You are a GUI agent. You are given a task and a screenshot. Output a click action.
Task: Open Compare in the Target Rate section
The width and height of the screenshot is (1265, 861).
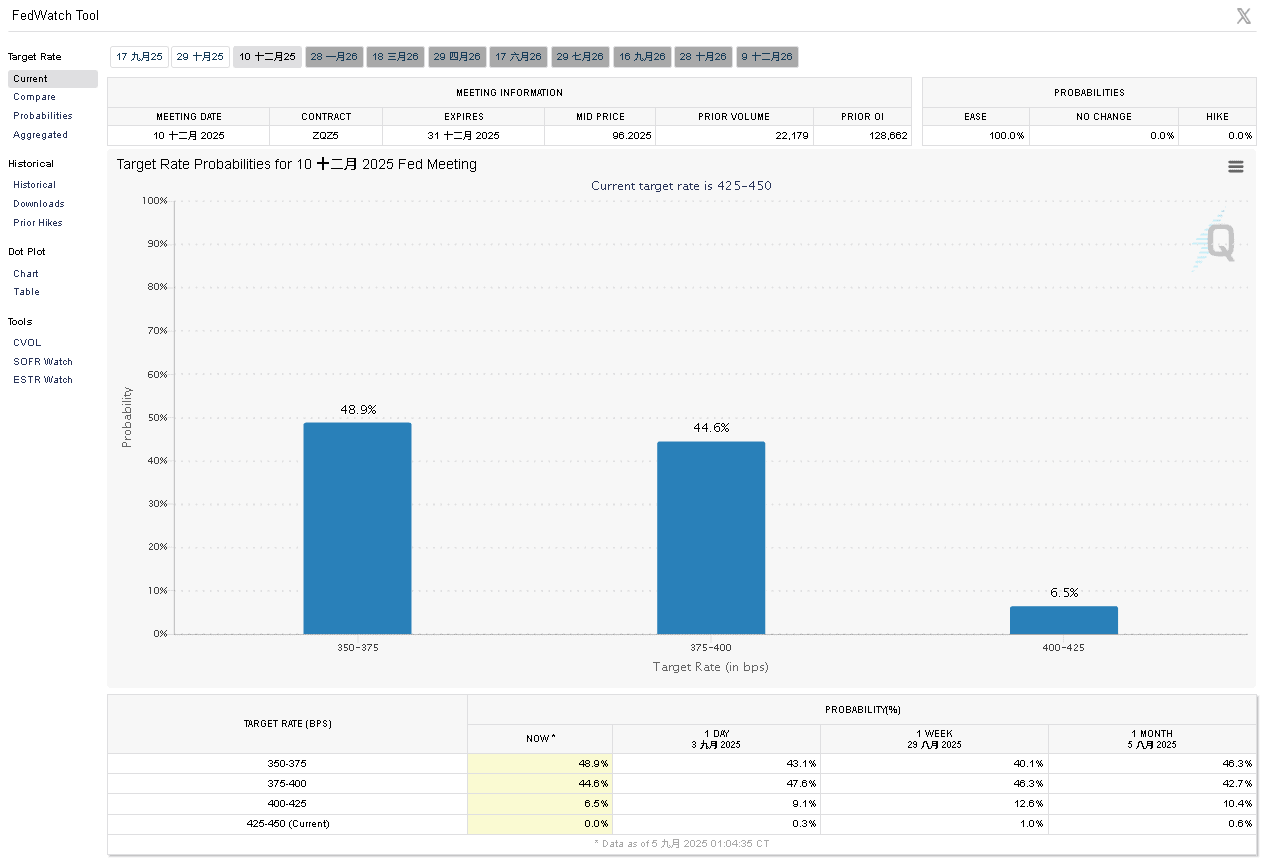pos(34,97)
